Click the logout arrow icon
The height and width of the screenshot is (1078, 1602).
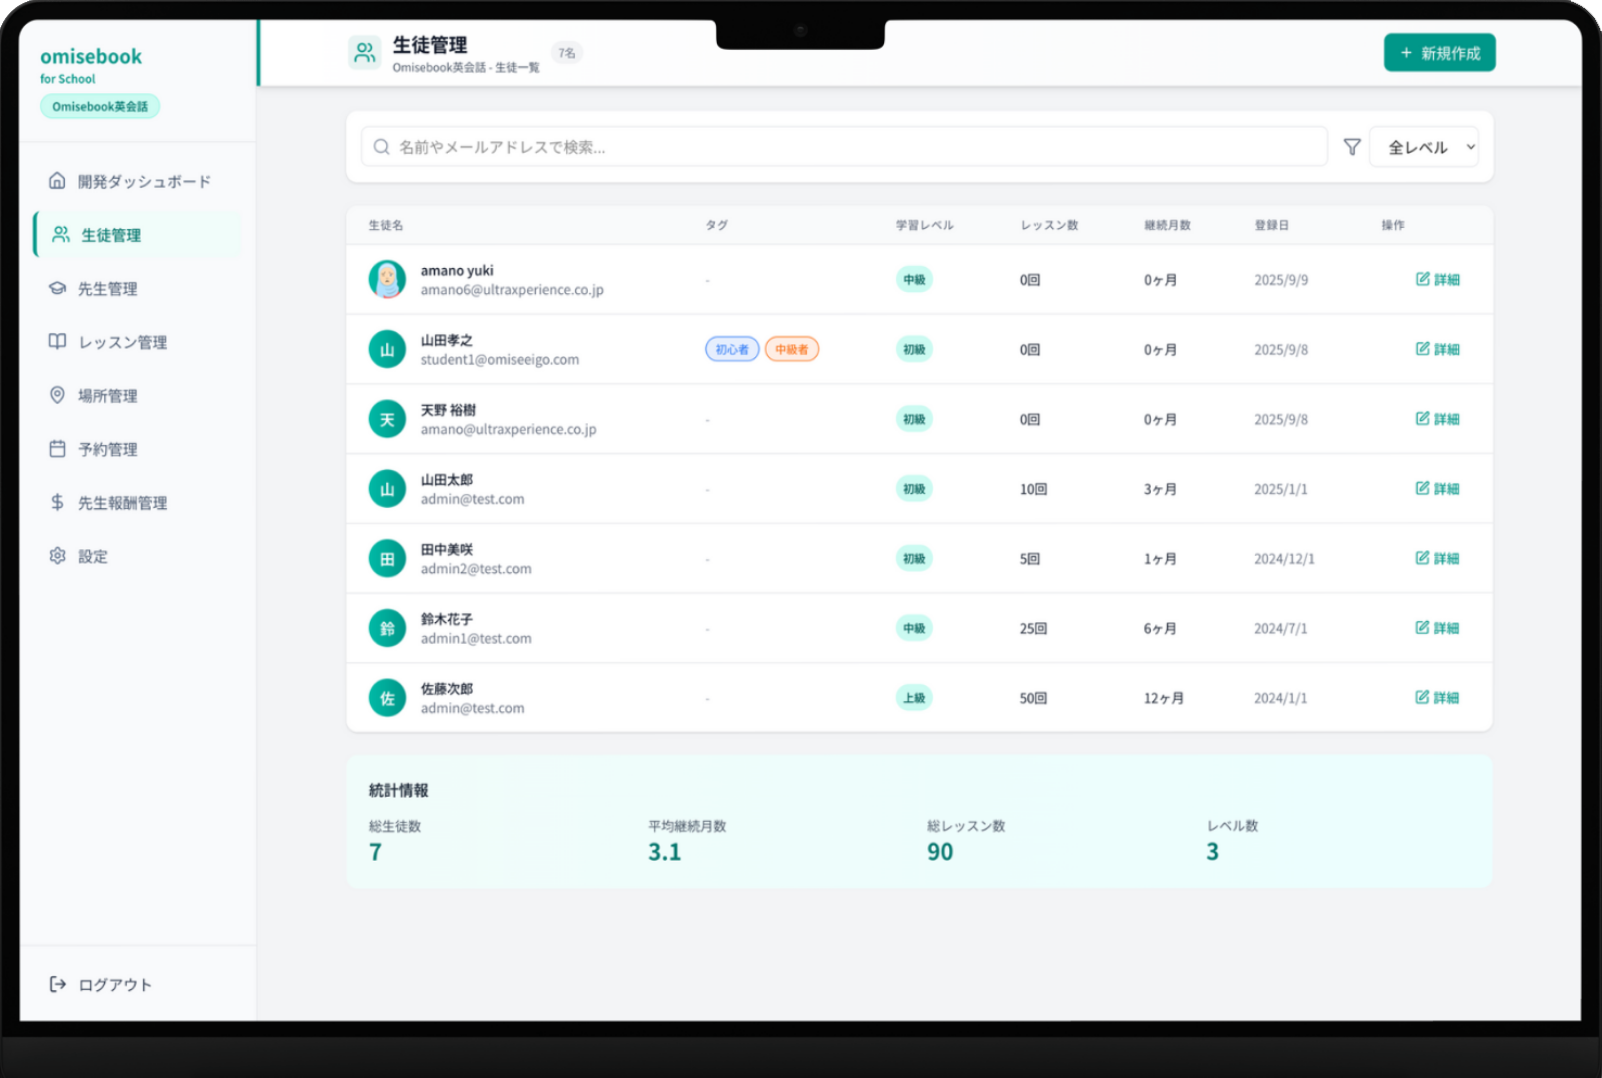57,984
